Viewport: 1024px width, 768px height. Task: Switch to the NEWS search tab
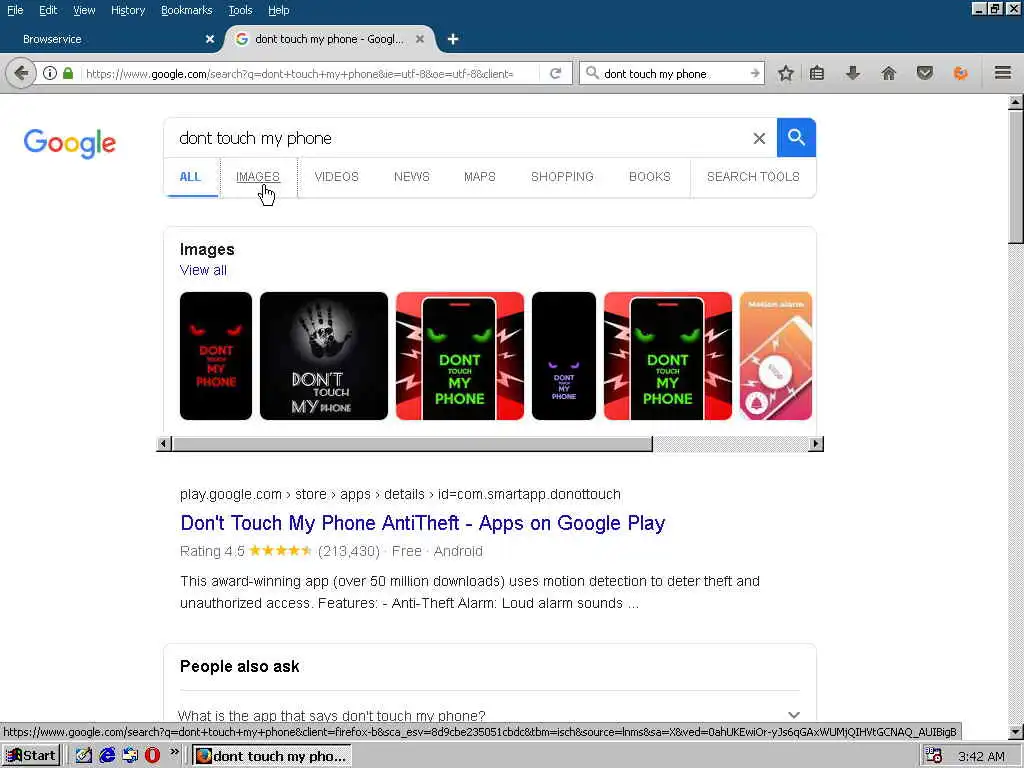[411, 177]
